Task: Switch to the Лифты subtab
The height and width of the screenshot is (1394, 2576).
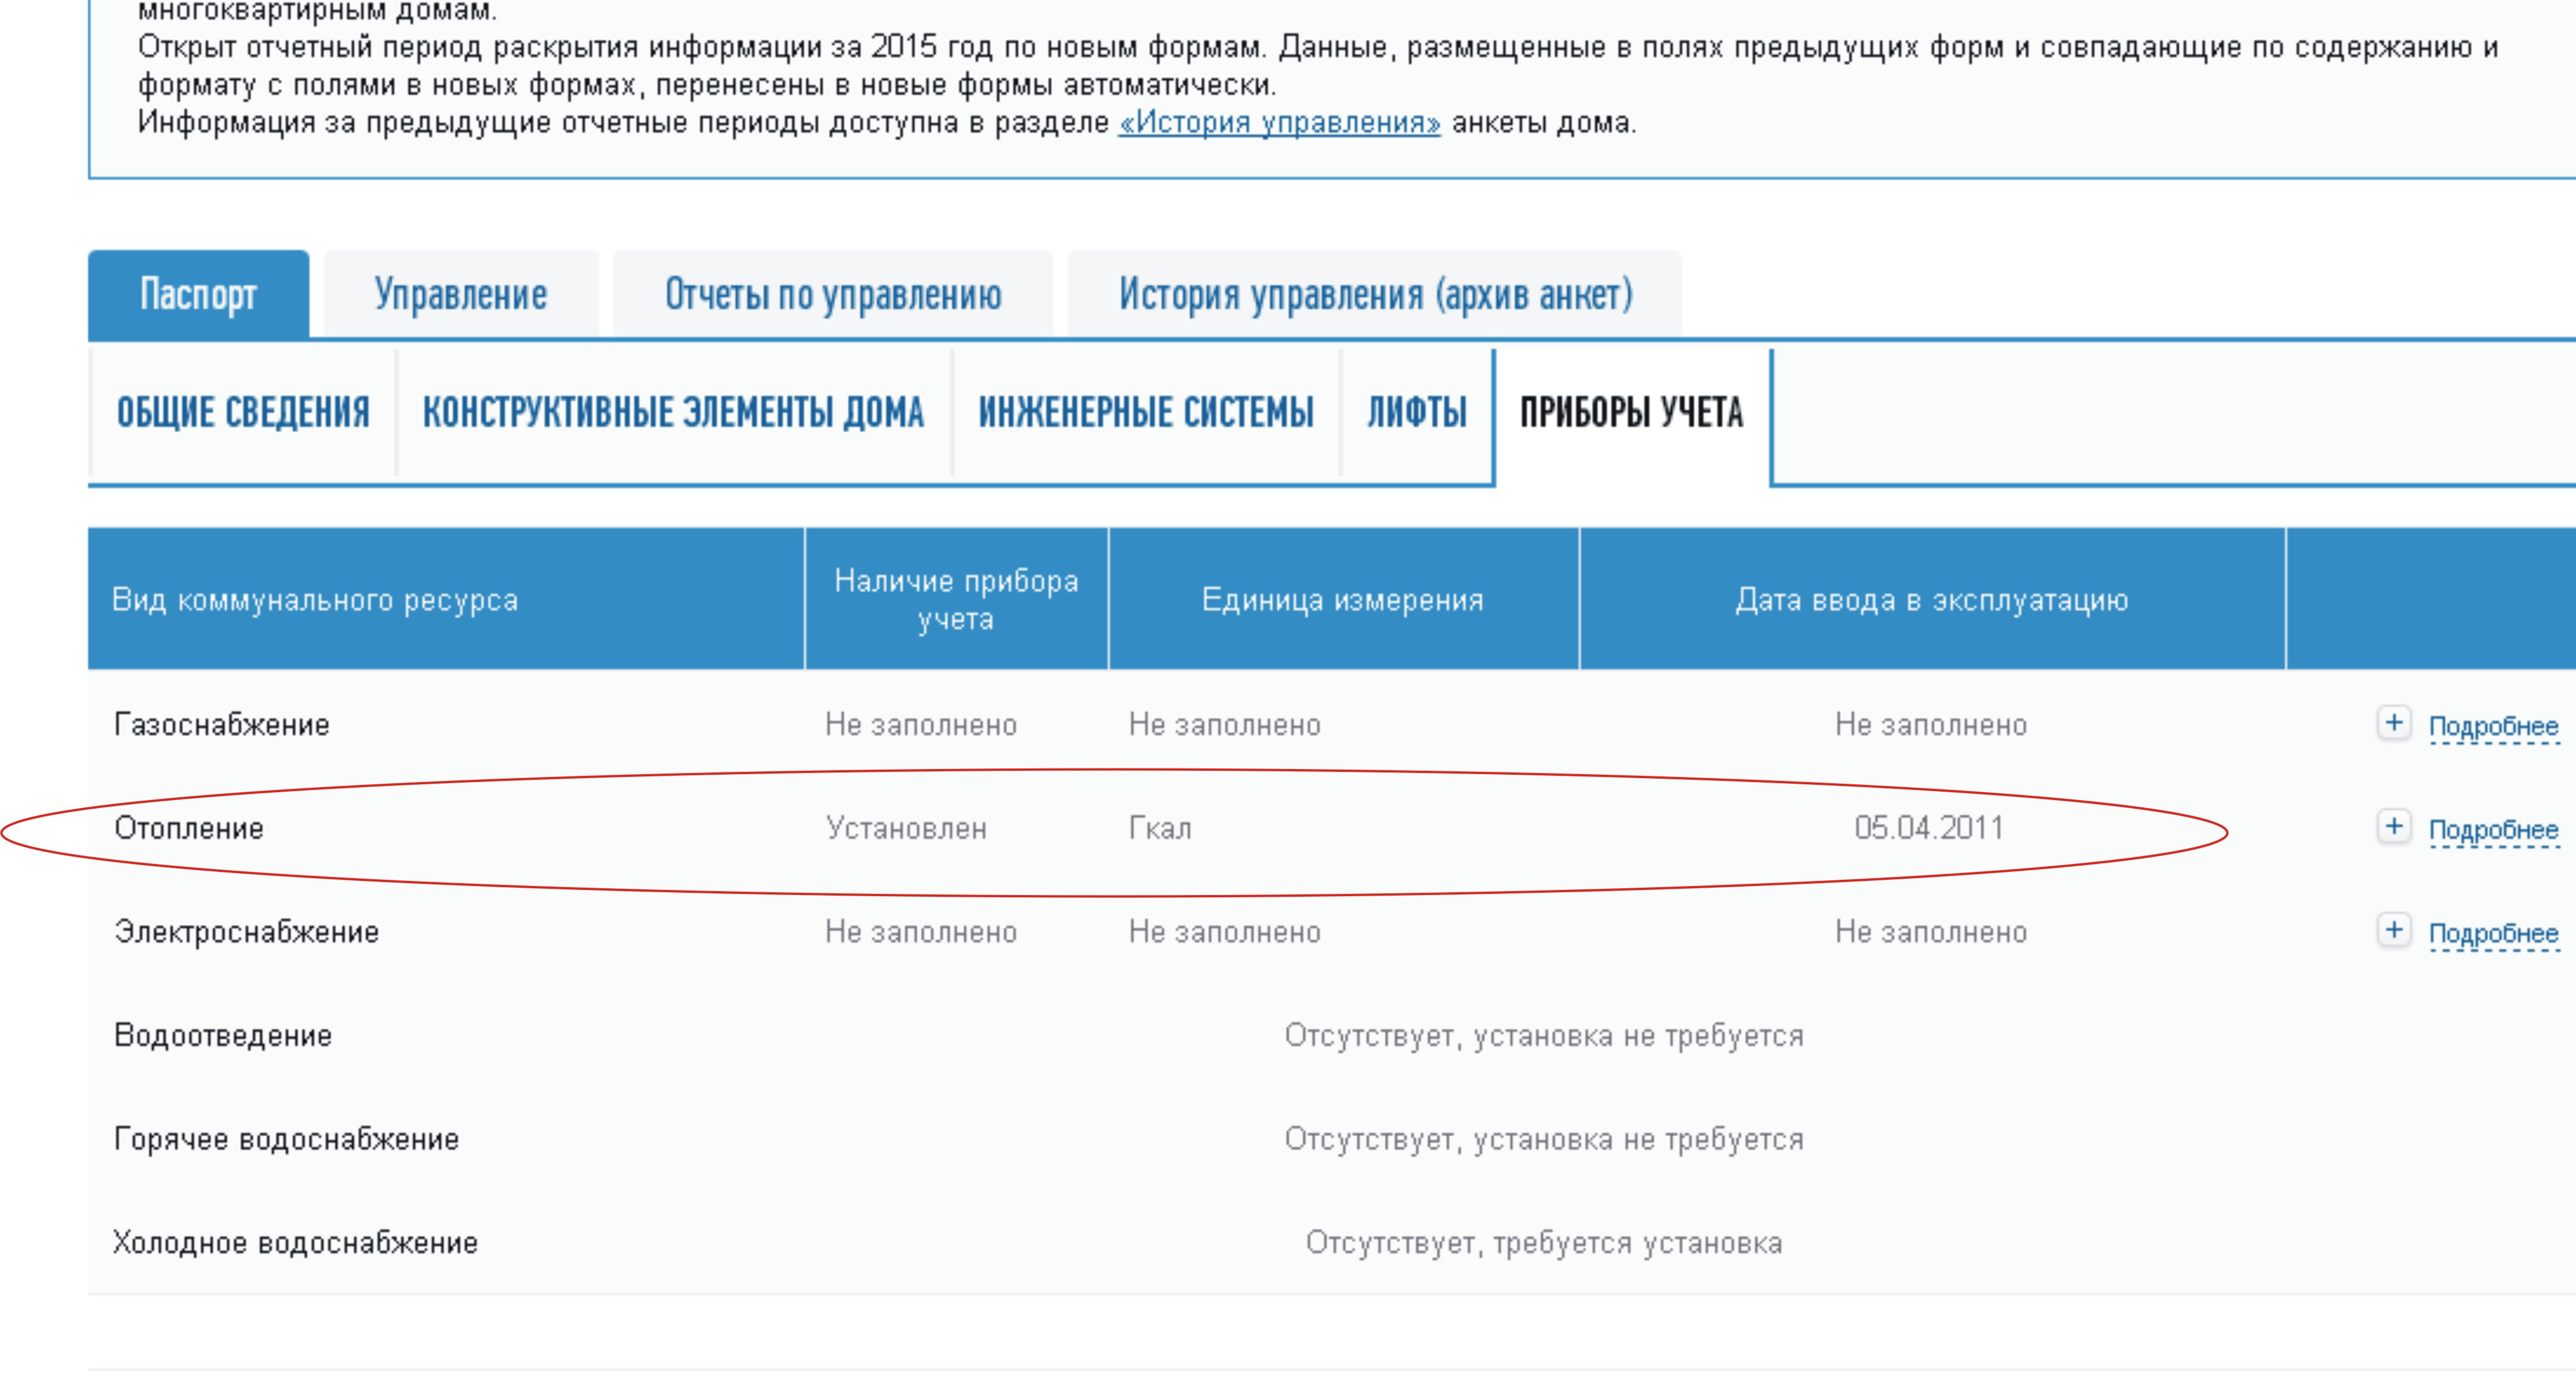Action: coord(1416,413)
